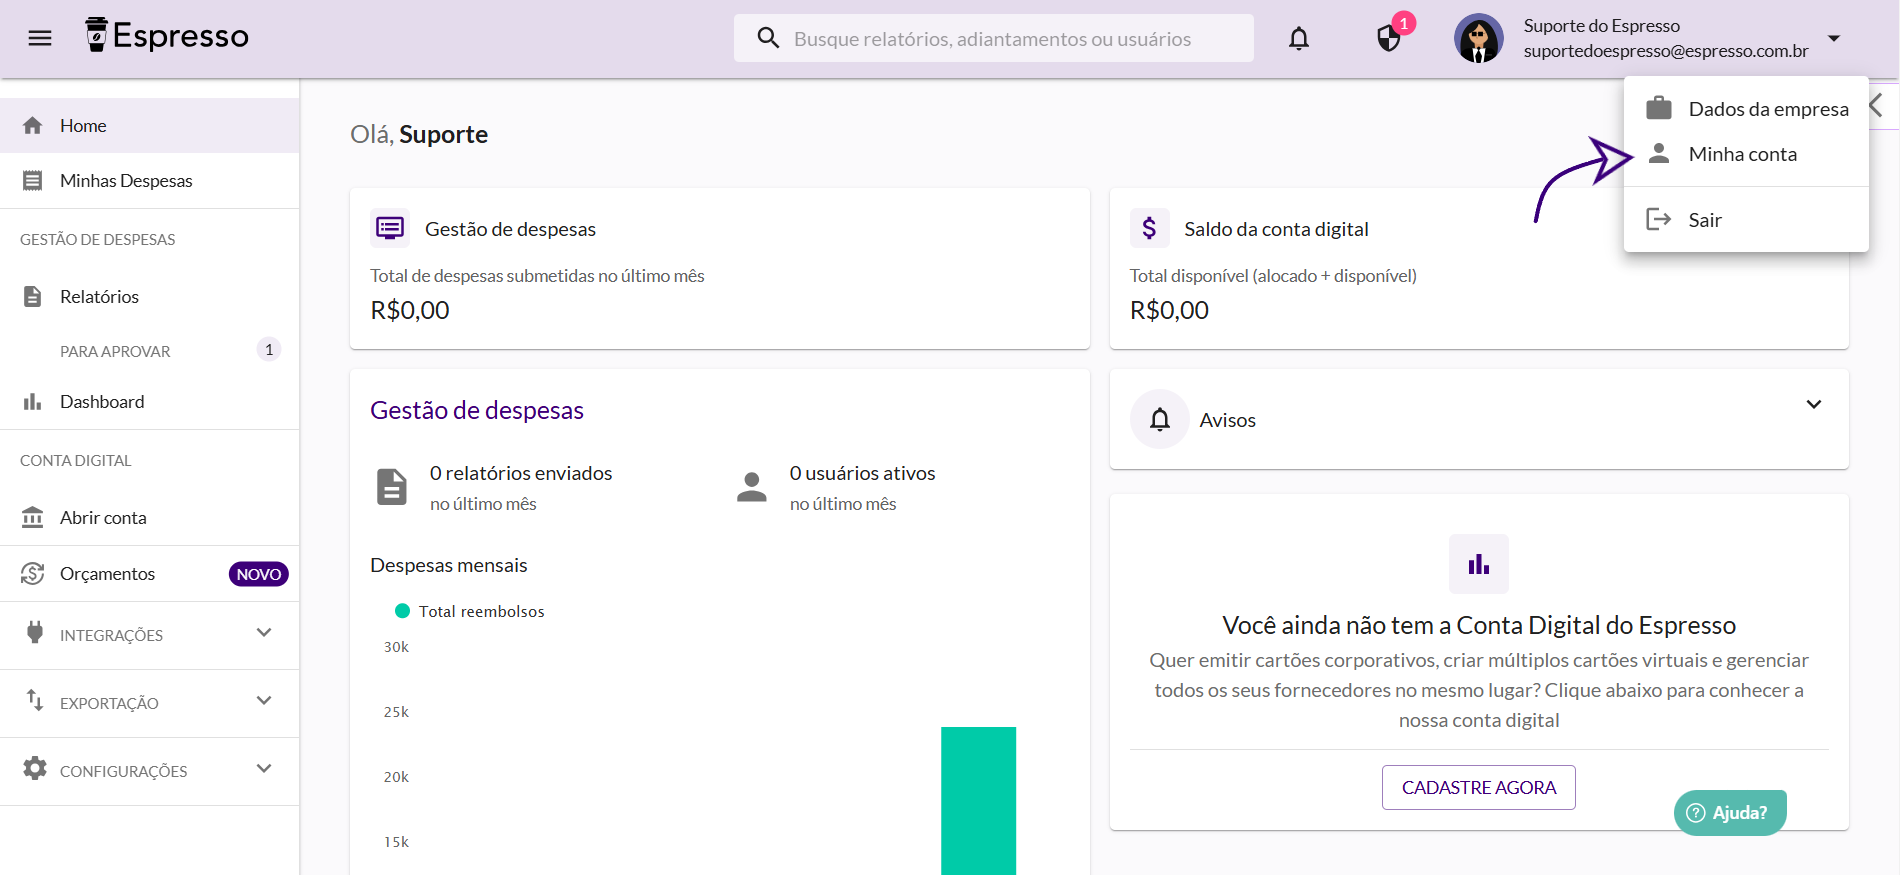This screenshot has height=875, width=1900.
Task: Click the user avatar picture
Action: tap(1479, 38)
